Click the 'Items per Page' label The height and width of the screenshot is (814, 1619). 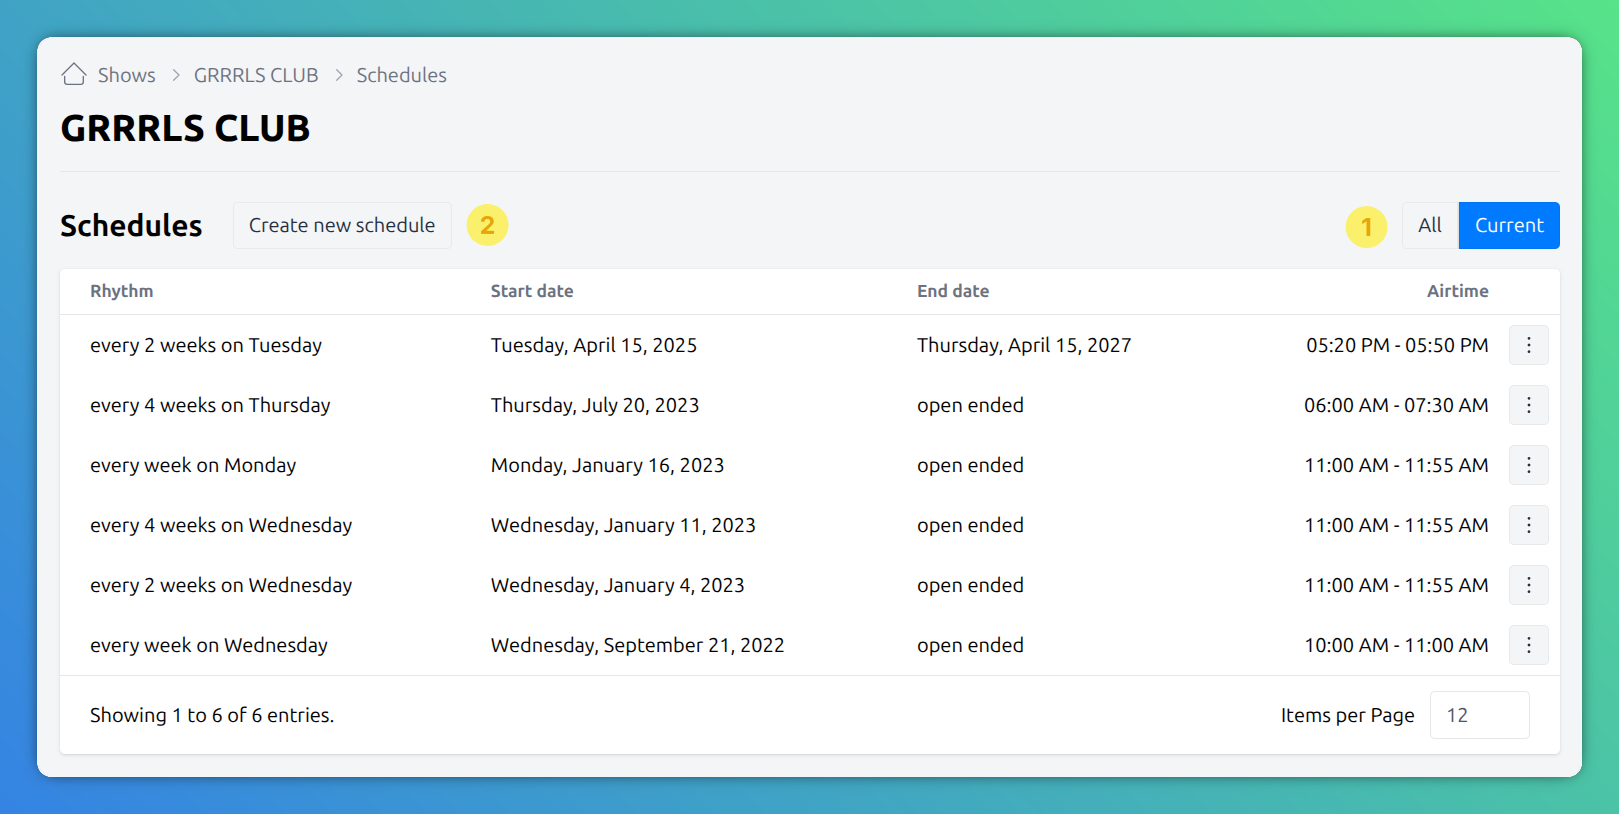[1347, 715]
